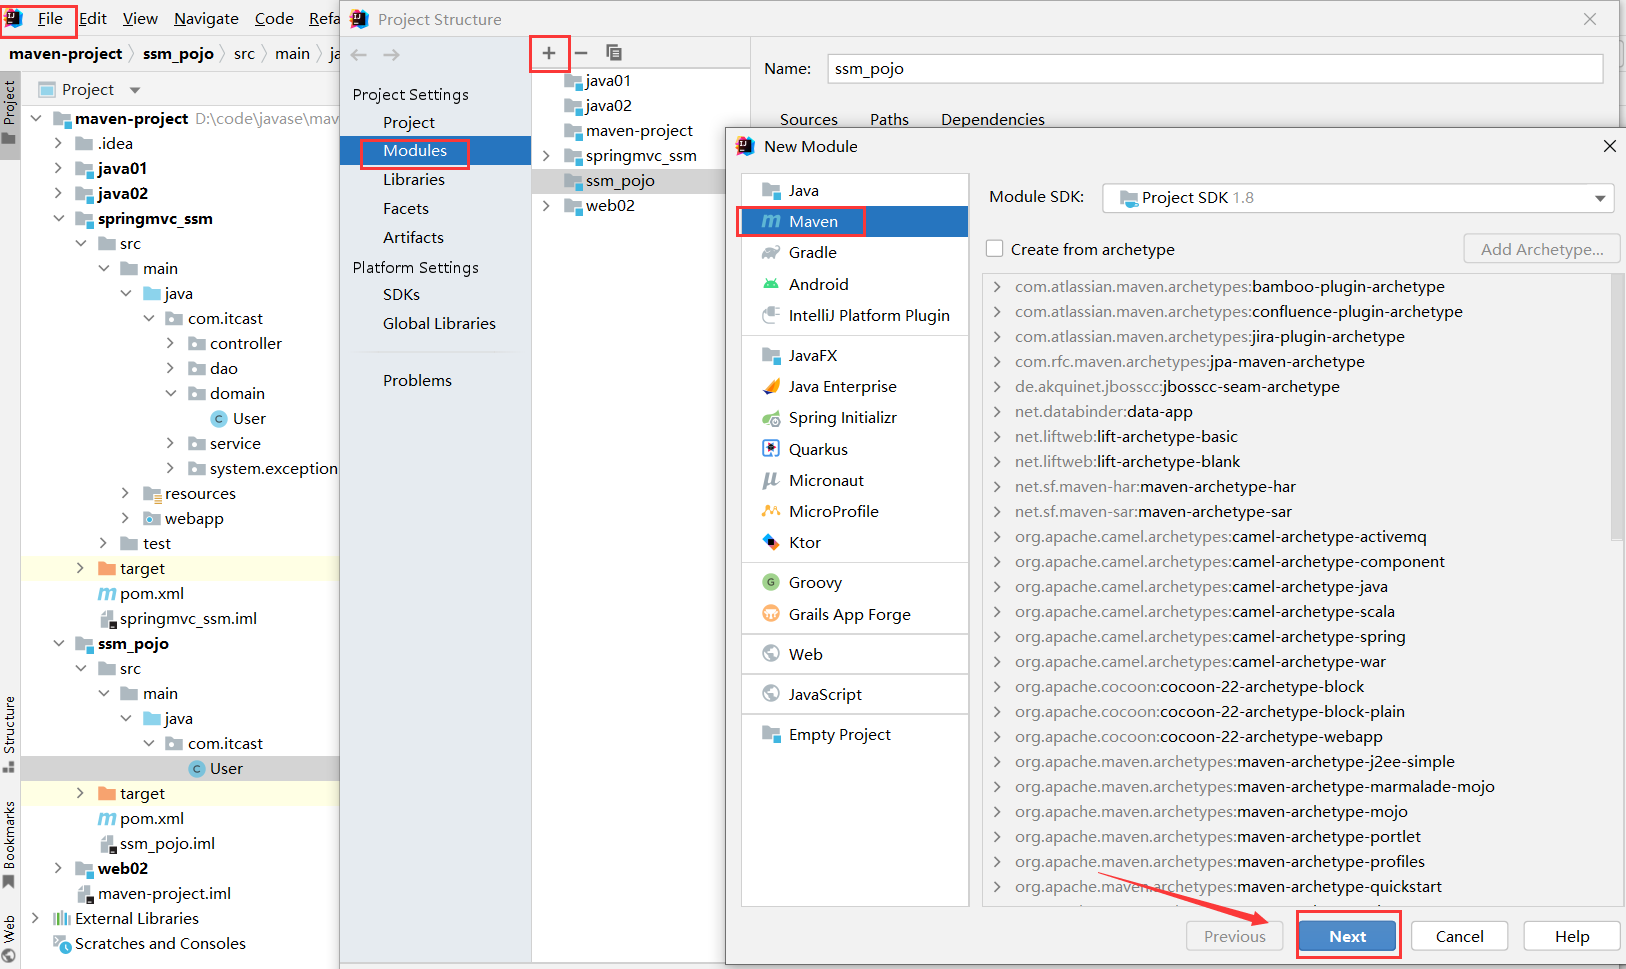Screen dimensions: 1626x969
Task: Select Modules in Project Settings
Action: [435, 150]
